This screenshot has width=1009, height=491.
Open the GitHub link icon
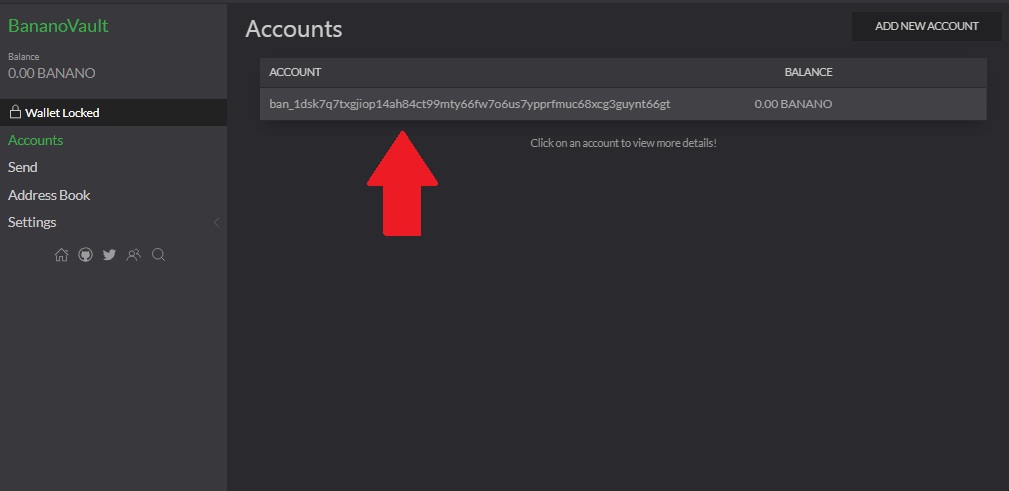[x=85, y=255]
